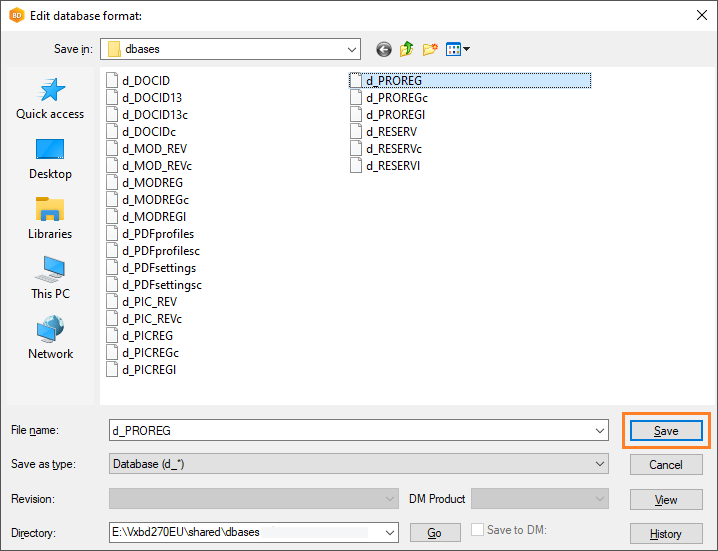The width and height of the screenshot is (718, 551).
Task: Expand the Save in folder dropdown
Action: click(x=351, y=49)
